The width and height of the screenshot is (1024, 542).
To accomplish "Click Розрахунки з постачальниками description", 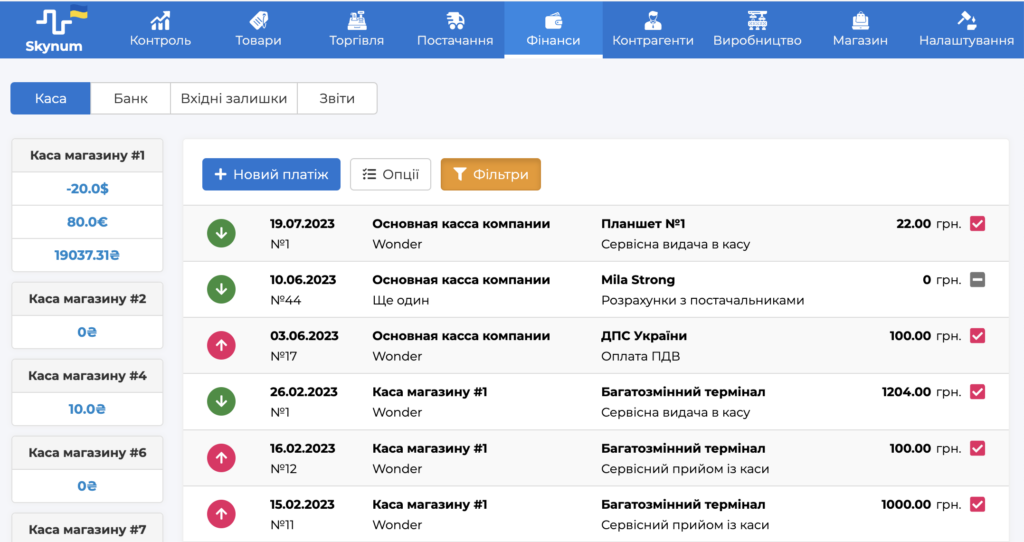I will [x=703, y=300].
